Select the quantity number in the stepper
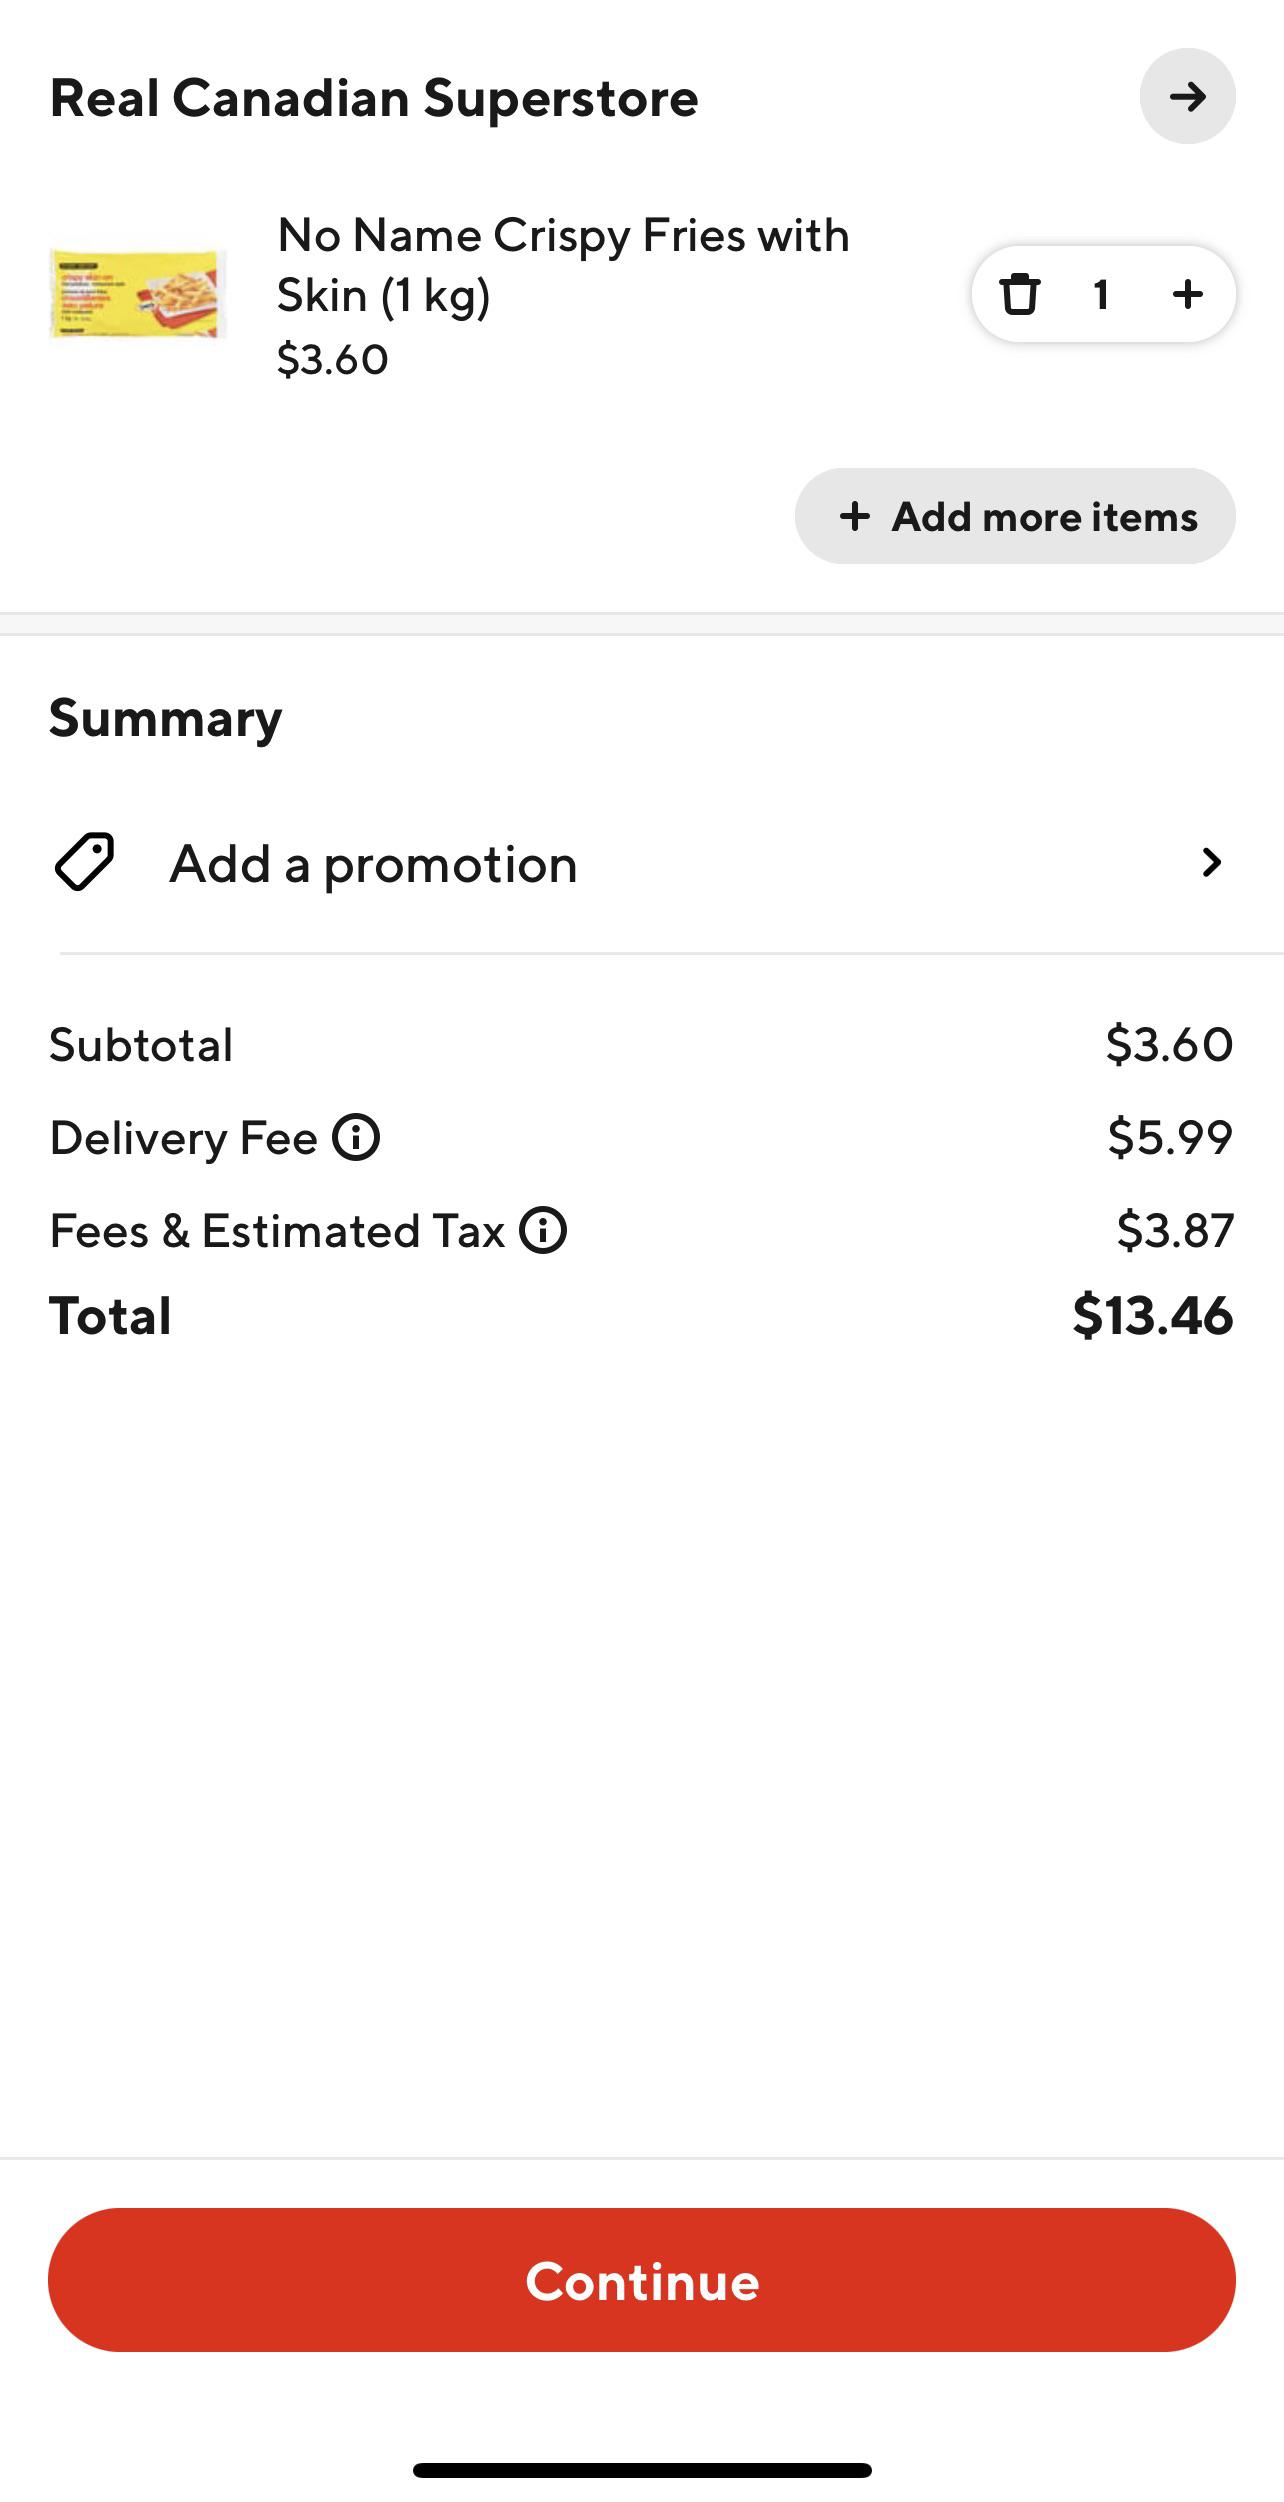1284x2502 pixels. point(1101,294)
